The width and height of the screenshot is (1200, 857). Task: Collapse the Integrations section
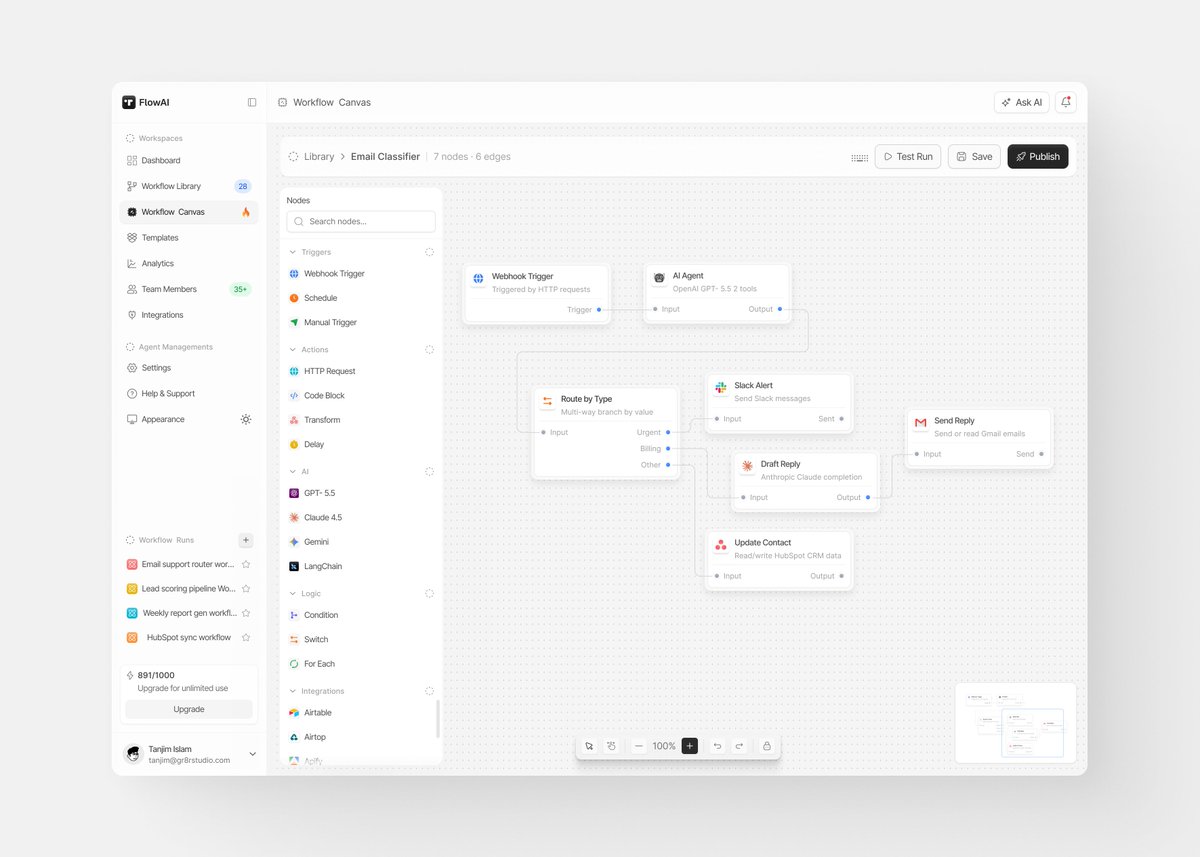tap(293, 691)
